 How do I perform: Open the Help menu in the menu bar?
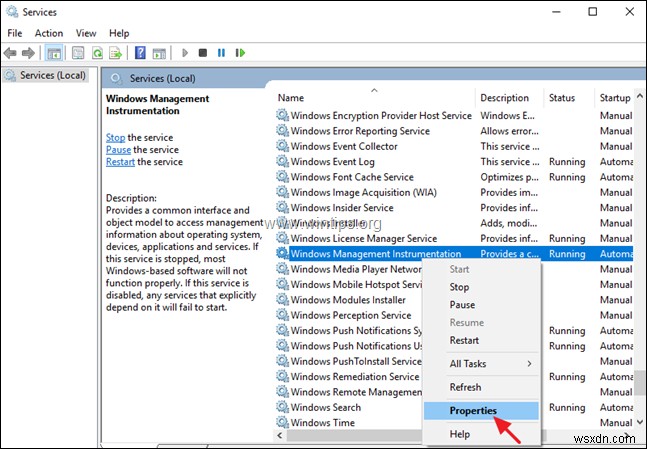click(119, 33)
